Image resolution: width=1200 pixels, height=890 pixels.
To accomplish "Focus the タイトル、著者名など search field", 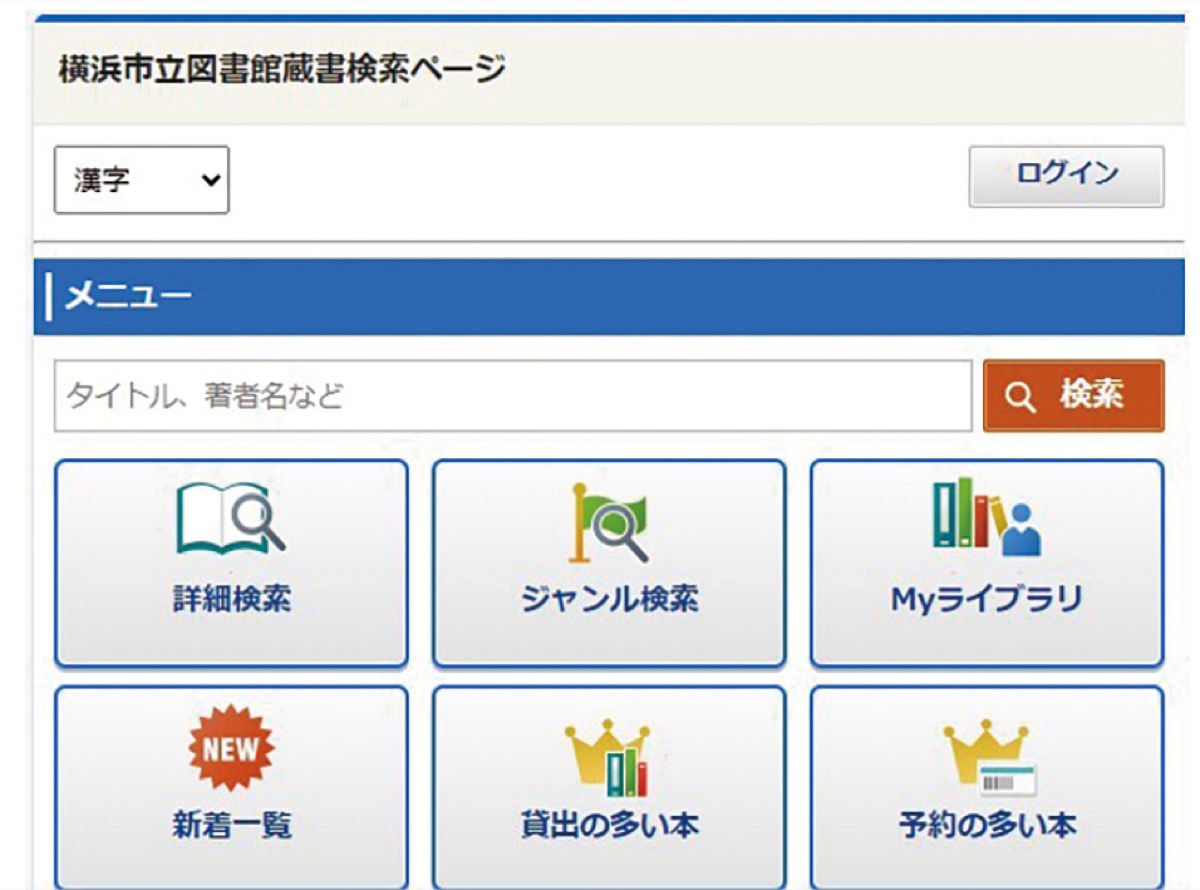I will pyautogui.click(x=512, y=397).
